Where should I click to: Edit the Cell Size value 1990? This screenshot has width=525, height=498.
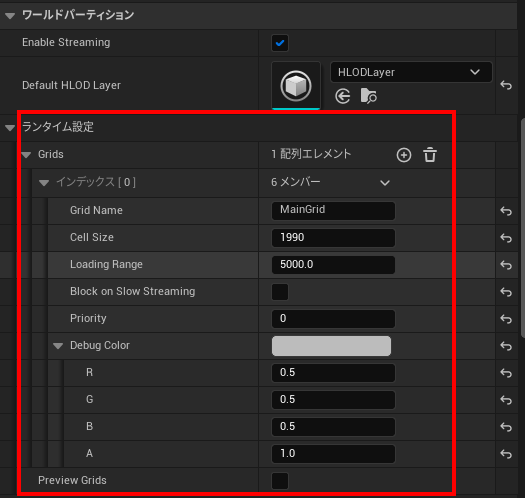[x=333, y=238]
